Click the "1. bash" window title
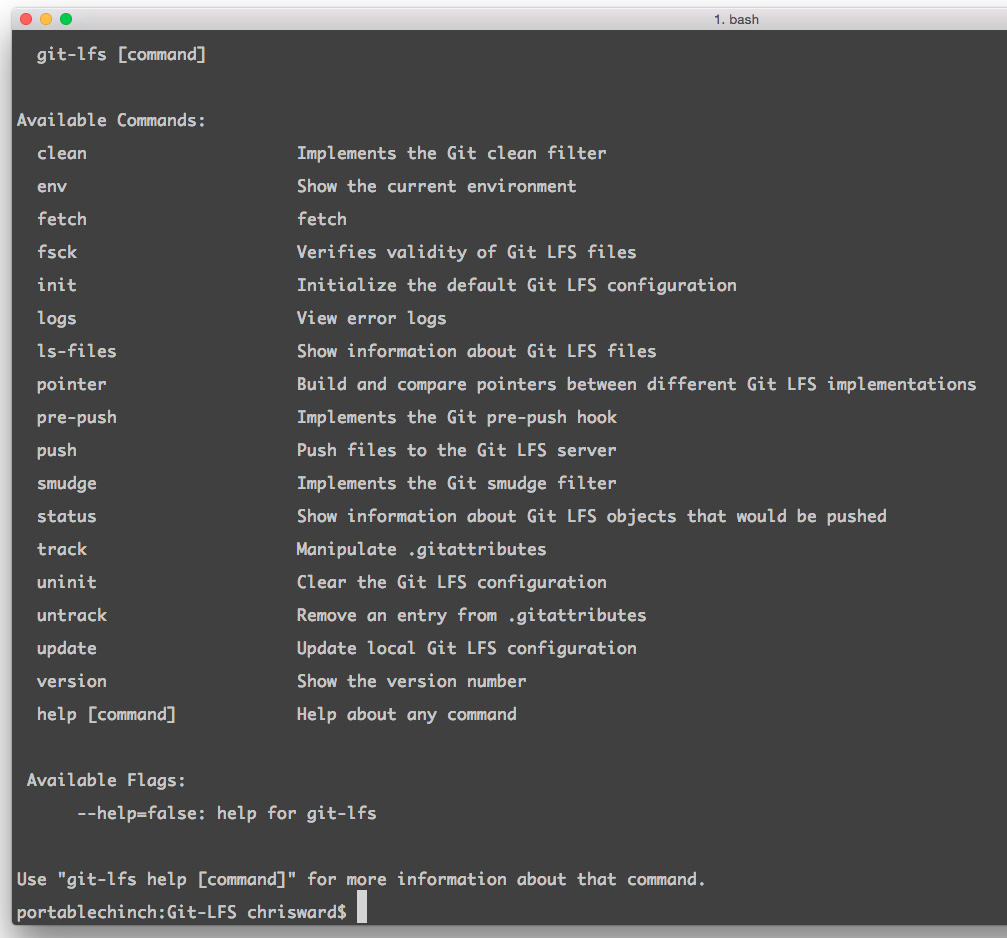 pos(736,19)
